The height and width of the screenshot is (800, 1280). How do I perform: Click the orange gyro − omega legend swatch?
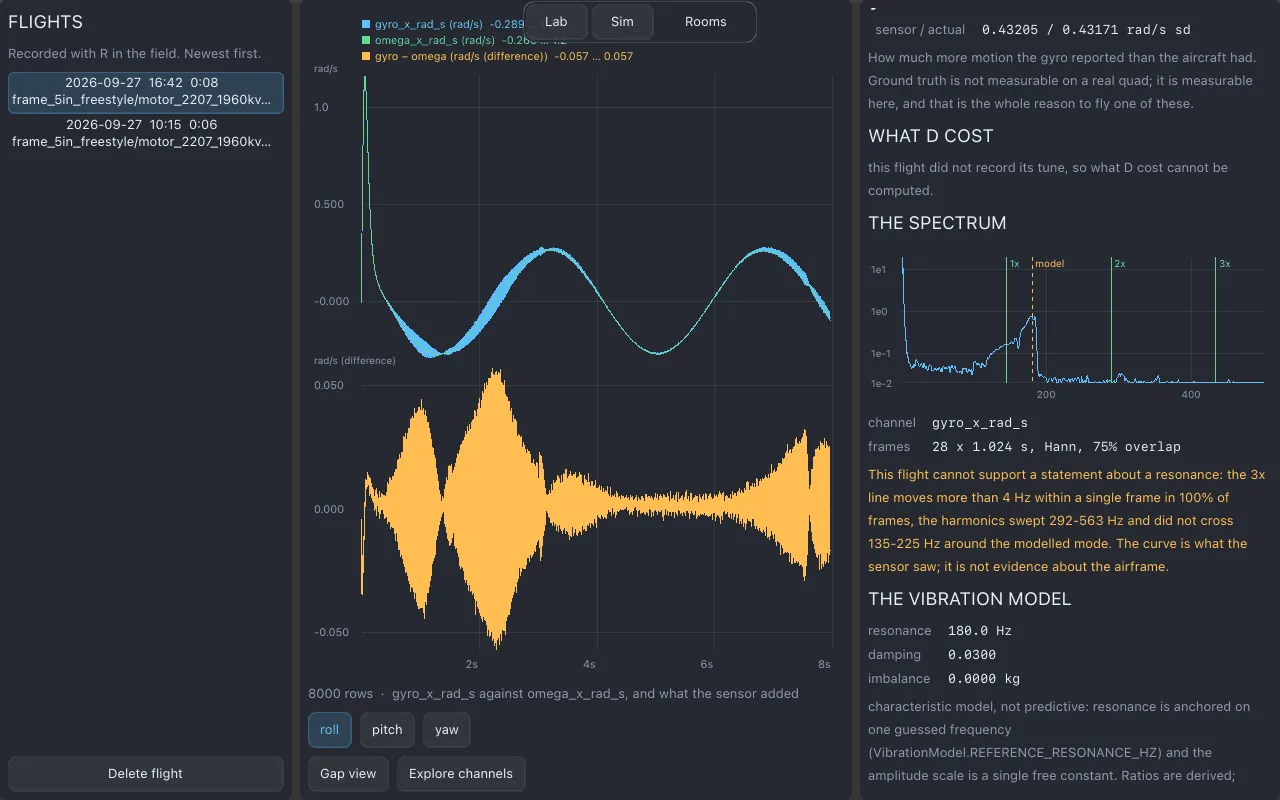coord(366,57)
